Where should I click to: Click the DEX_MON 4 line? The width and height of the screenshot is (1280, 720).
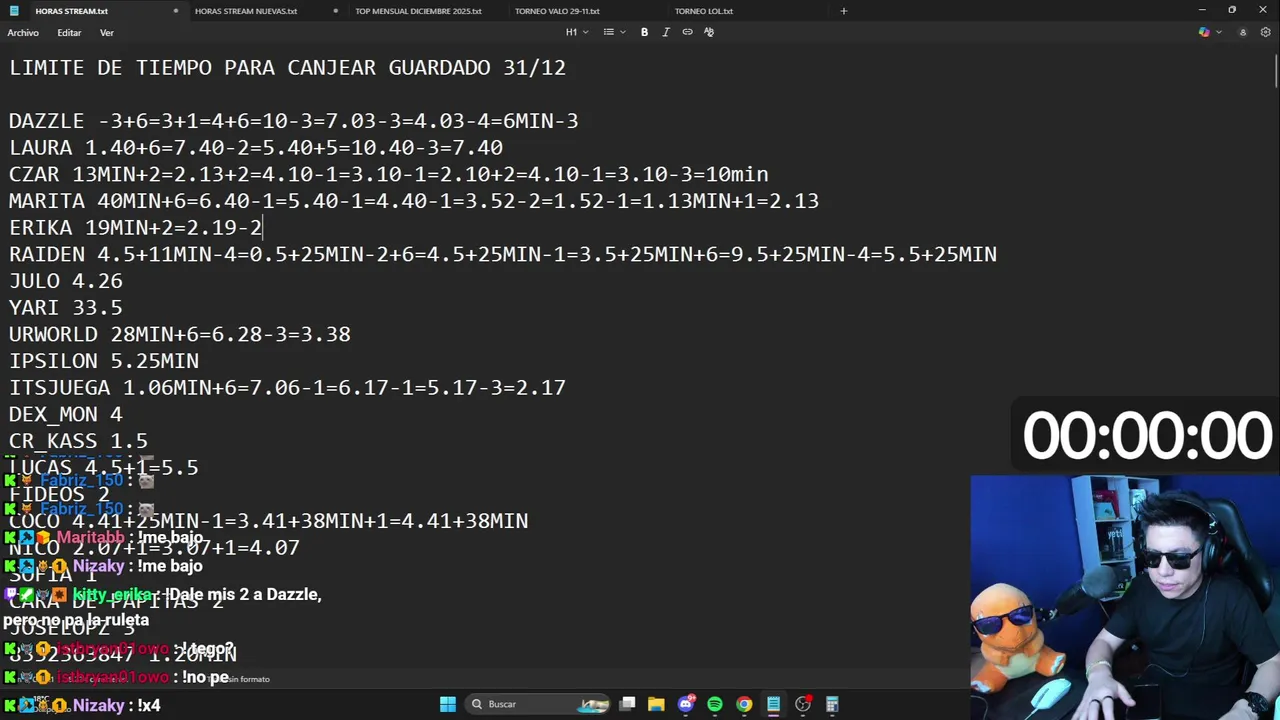[x=66, y=414]
